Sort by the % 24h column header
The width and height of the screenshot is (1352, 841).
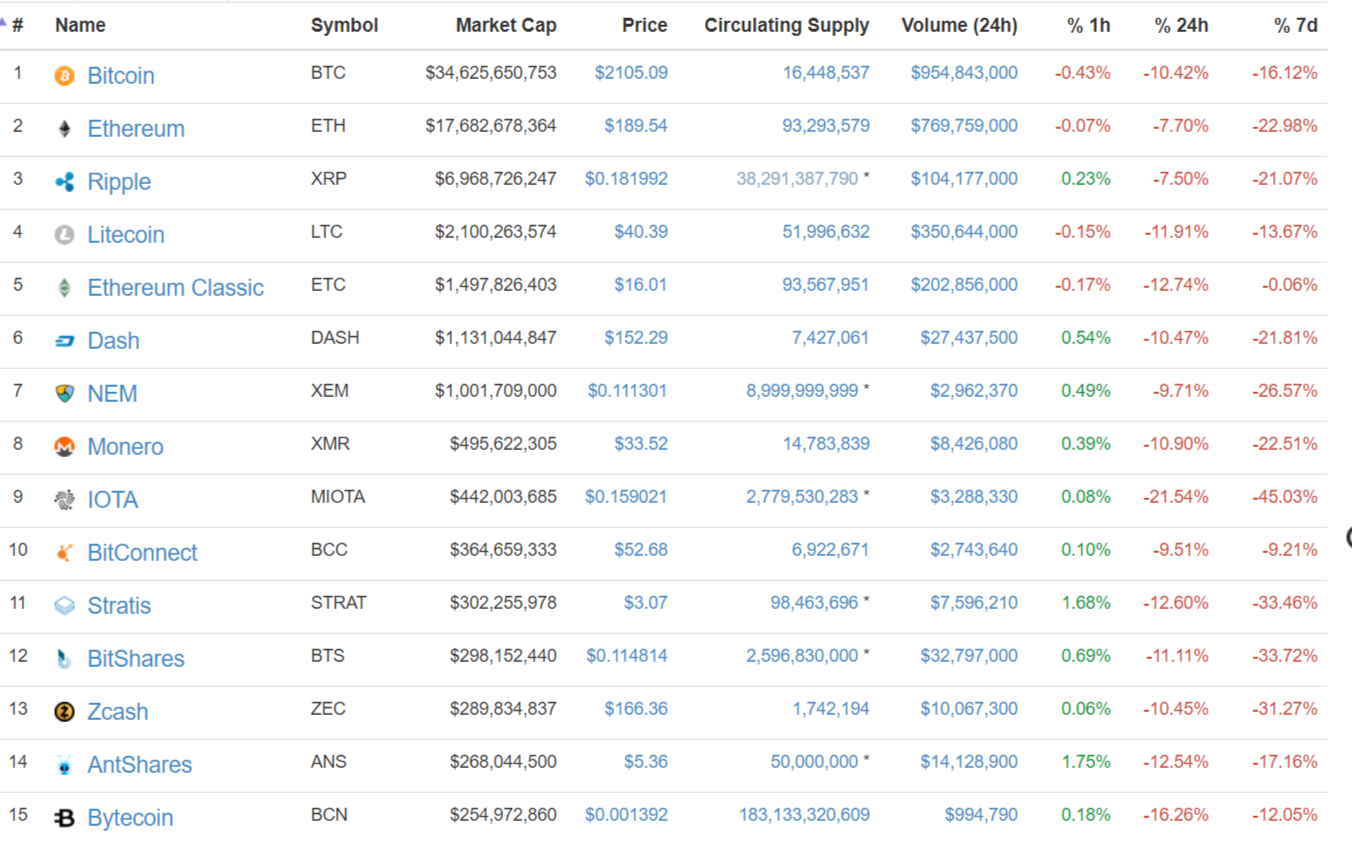(1180, 25)
